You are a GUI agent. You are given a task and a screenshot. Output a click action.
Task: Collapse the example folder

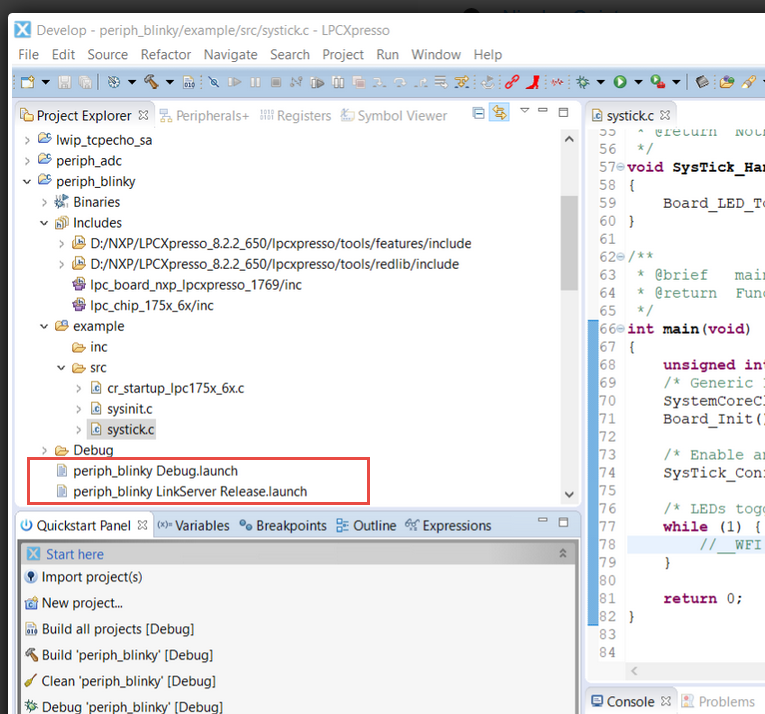pyautogui.click(x=44, y=326)
